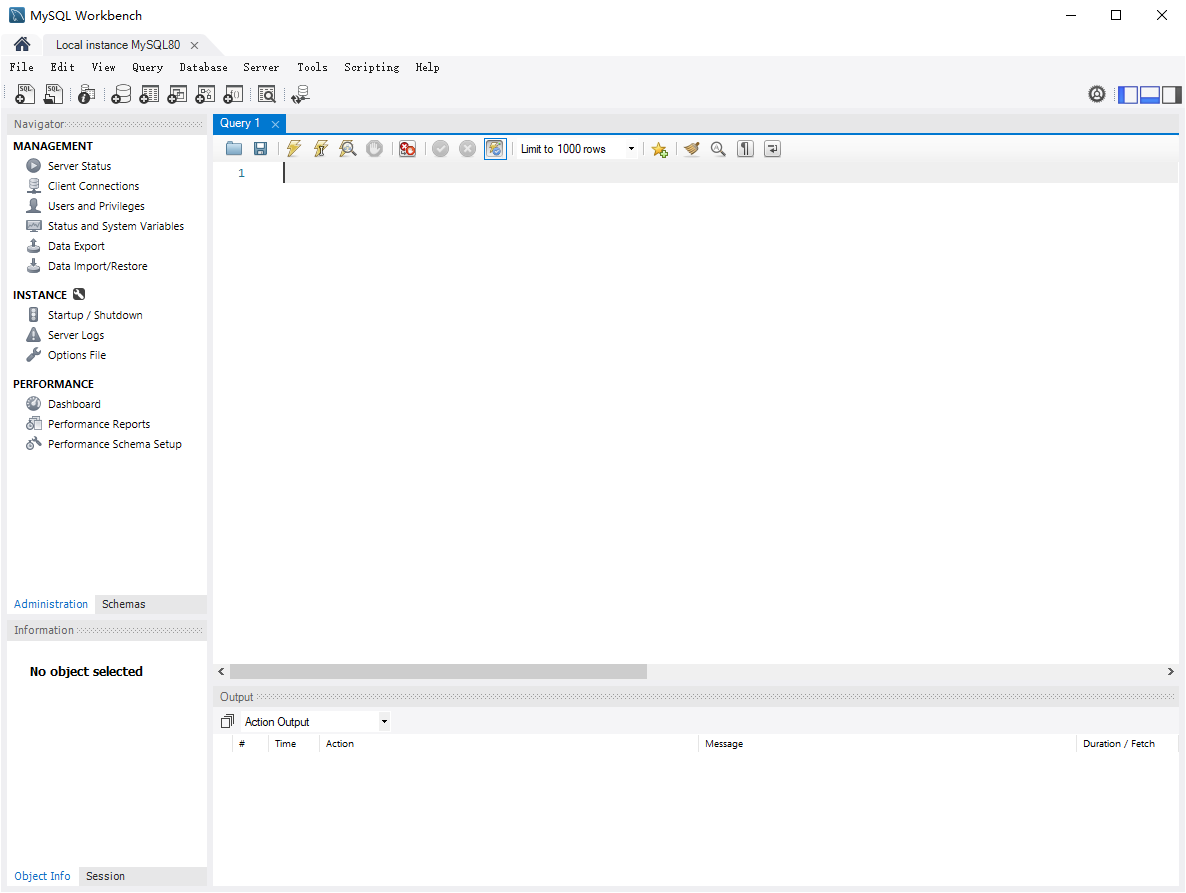
Task: Run EXPLAIN on statement under cursor
Action: pos(347,149)
